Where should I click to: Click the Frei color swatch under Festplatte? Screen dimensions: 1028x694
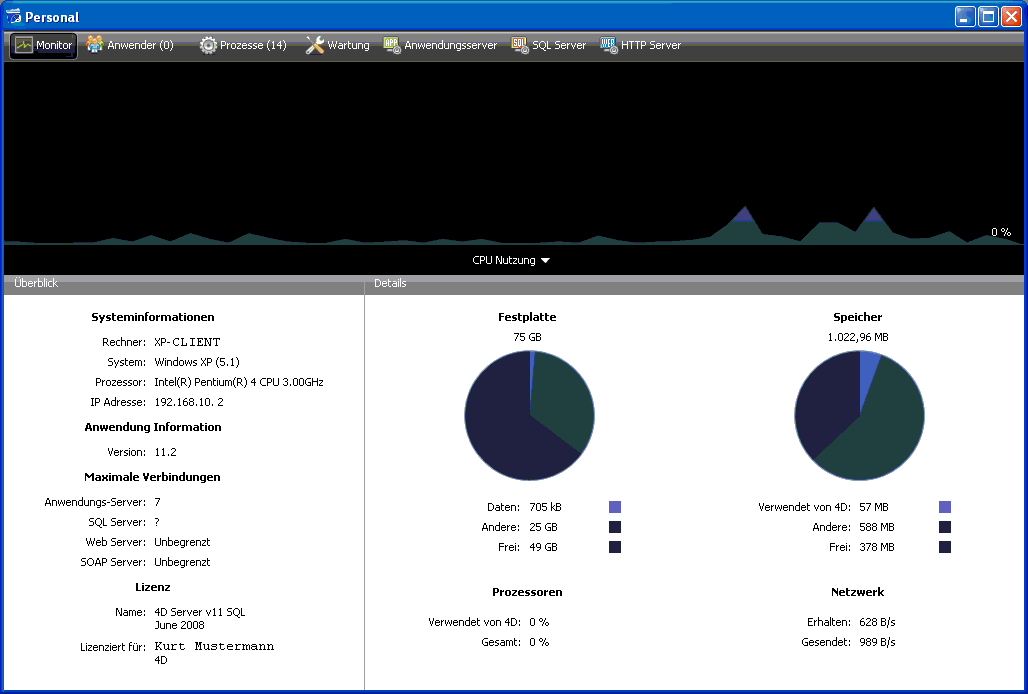click(615, 547)
